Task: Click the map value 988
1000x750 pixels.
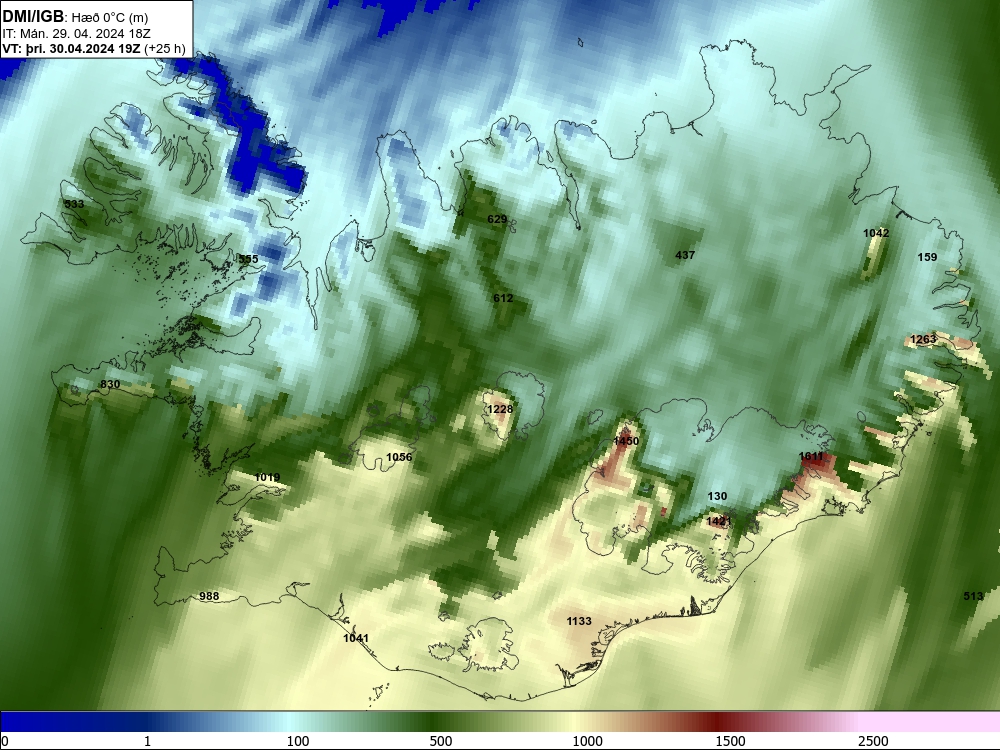Action: (209, 597)
